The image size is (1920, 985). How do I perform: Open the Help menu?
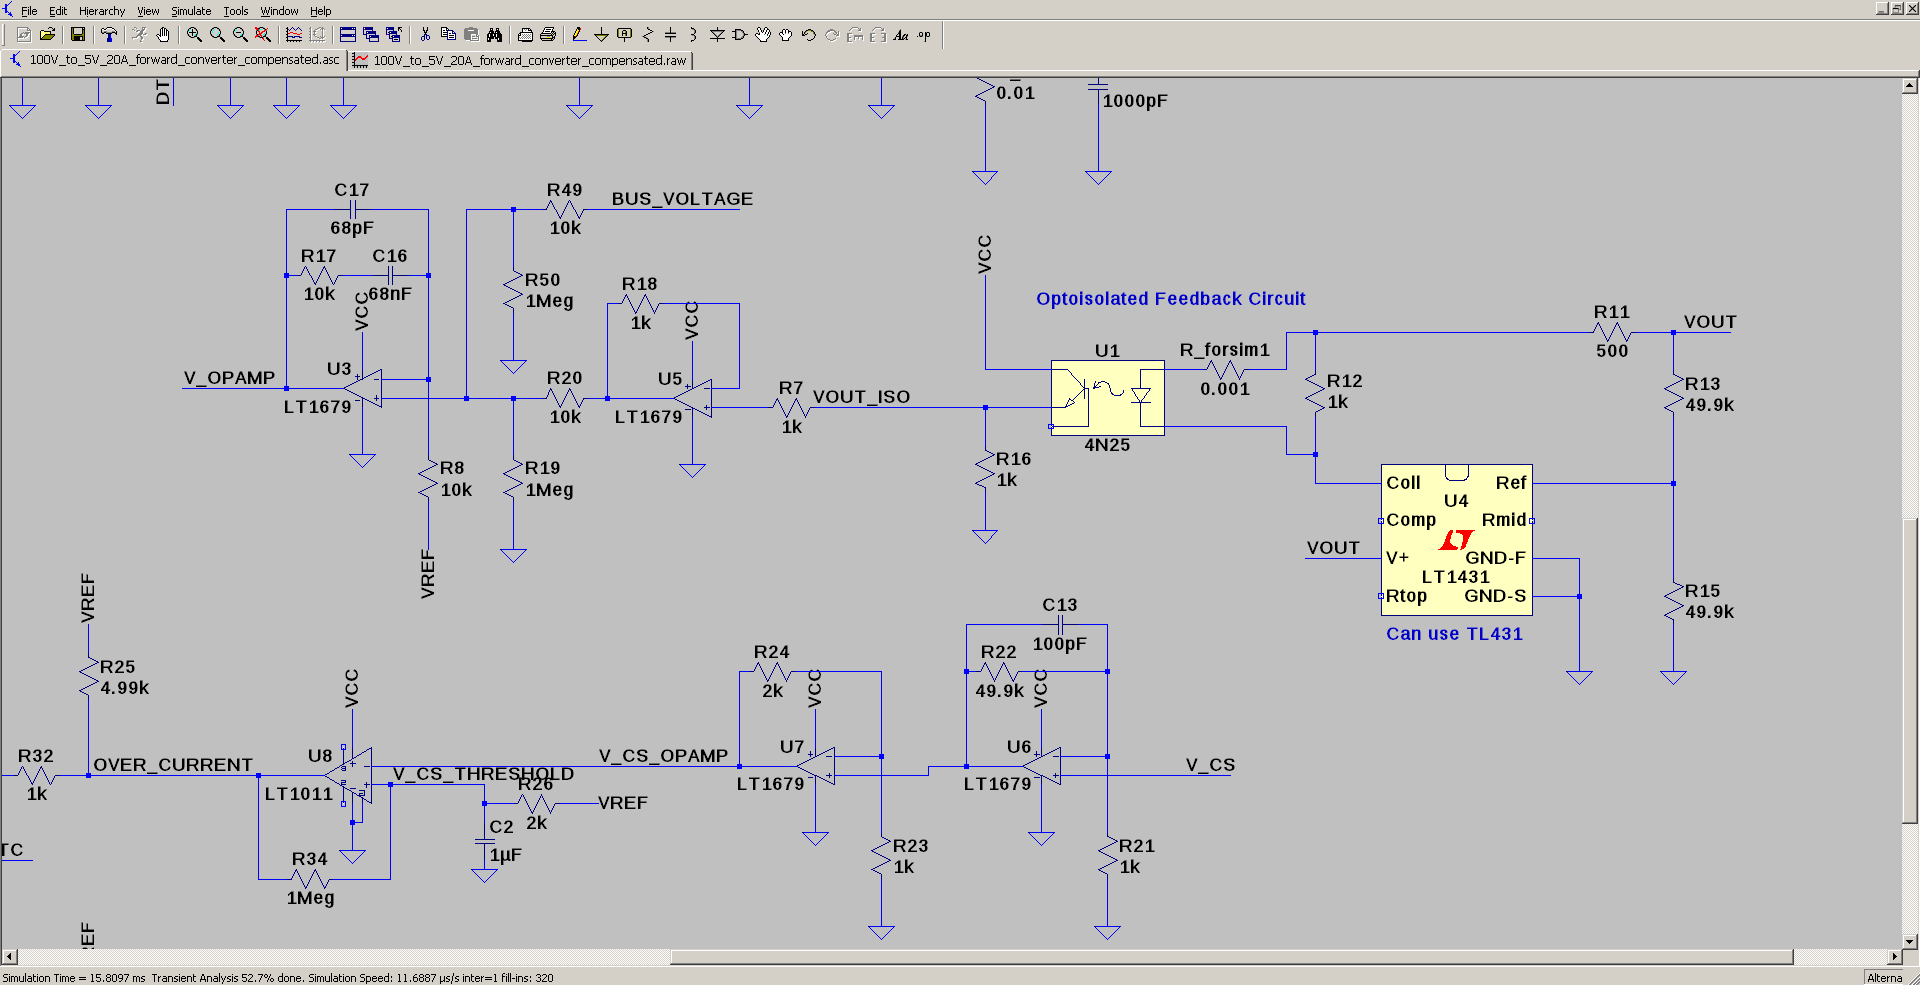320,11
